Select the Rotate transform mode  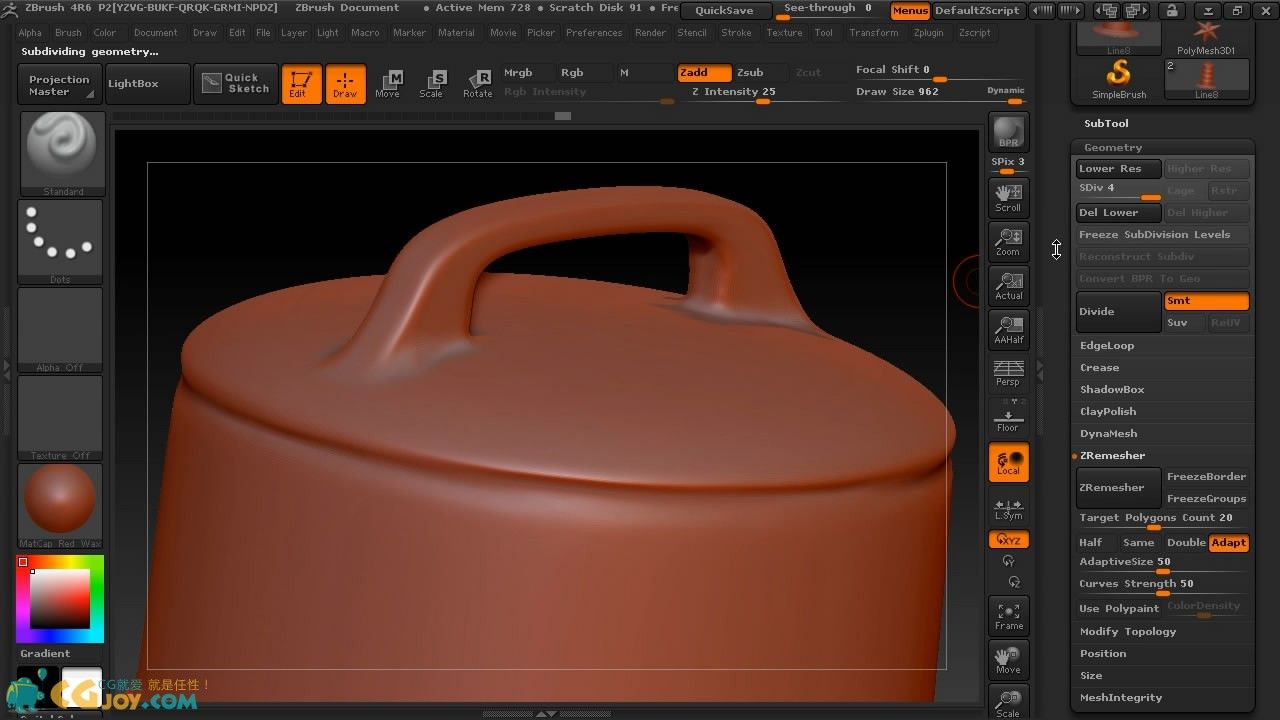(477, 84)
